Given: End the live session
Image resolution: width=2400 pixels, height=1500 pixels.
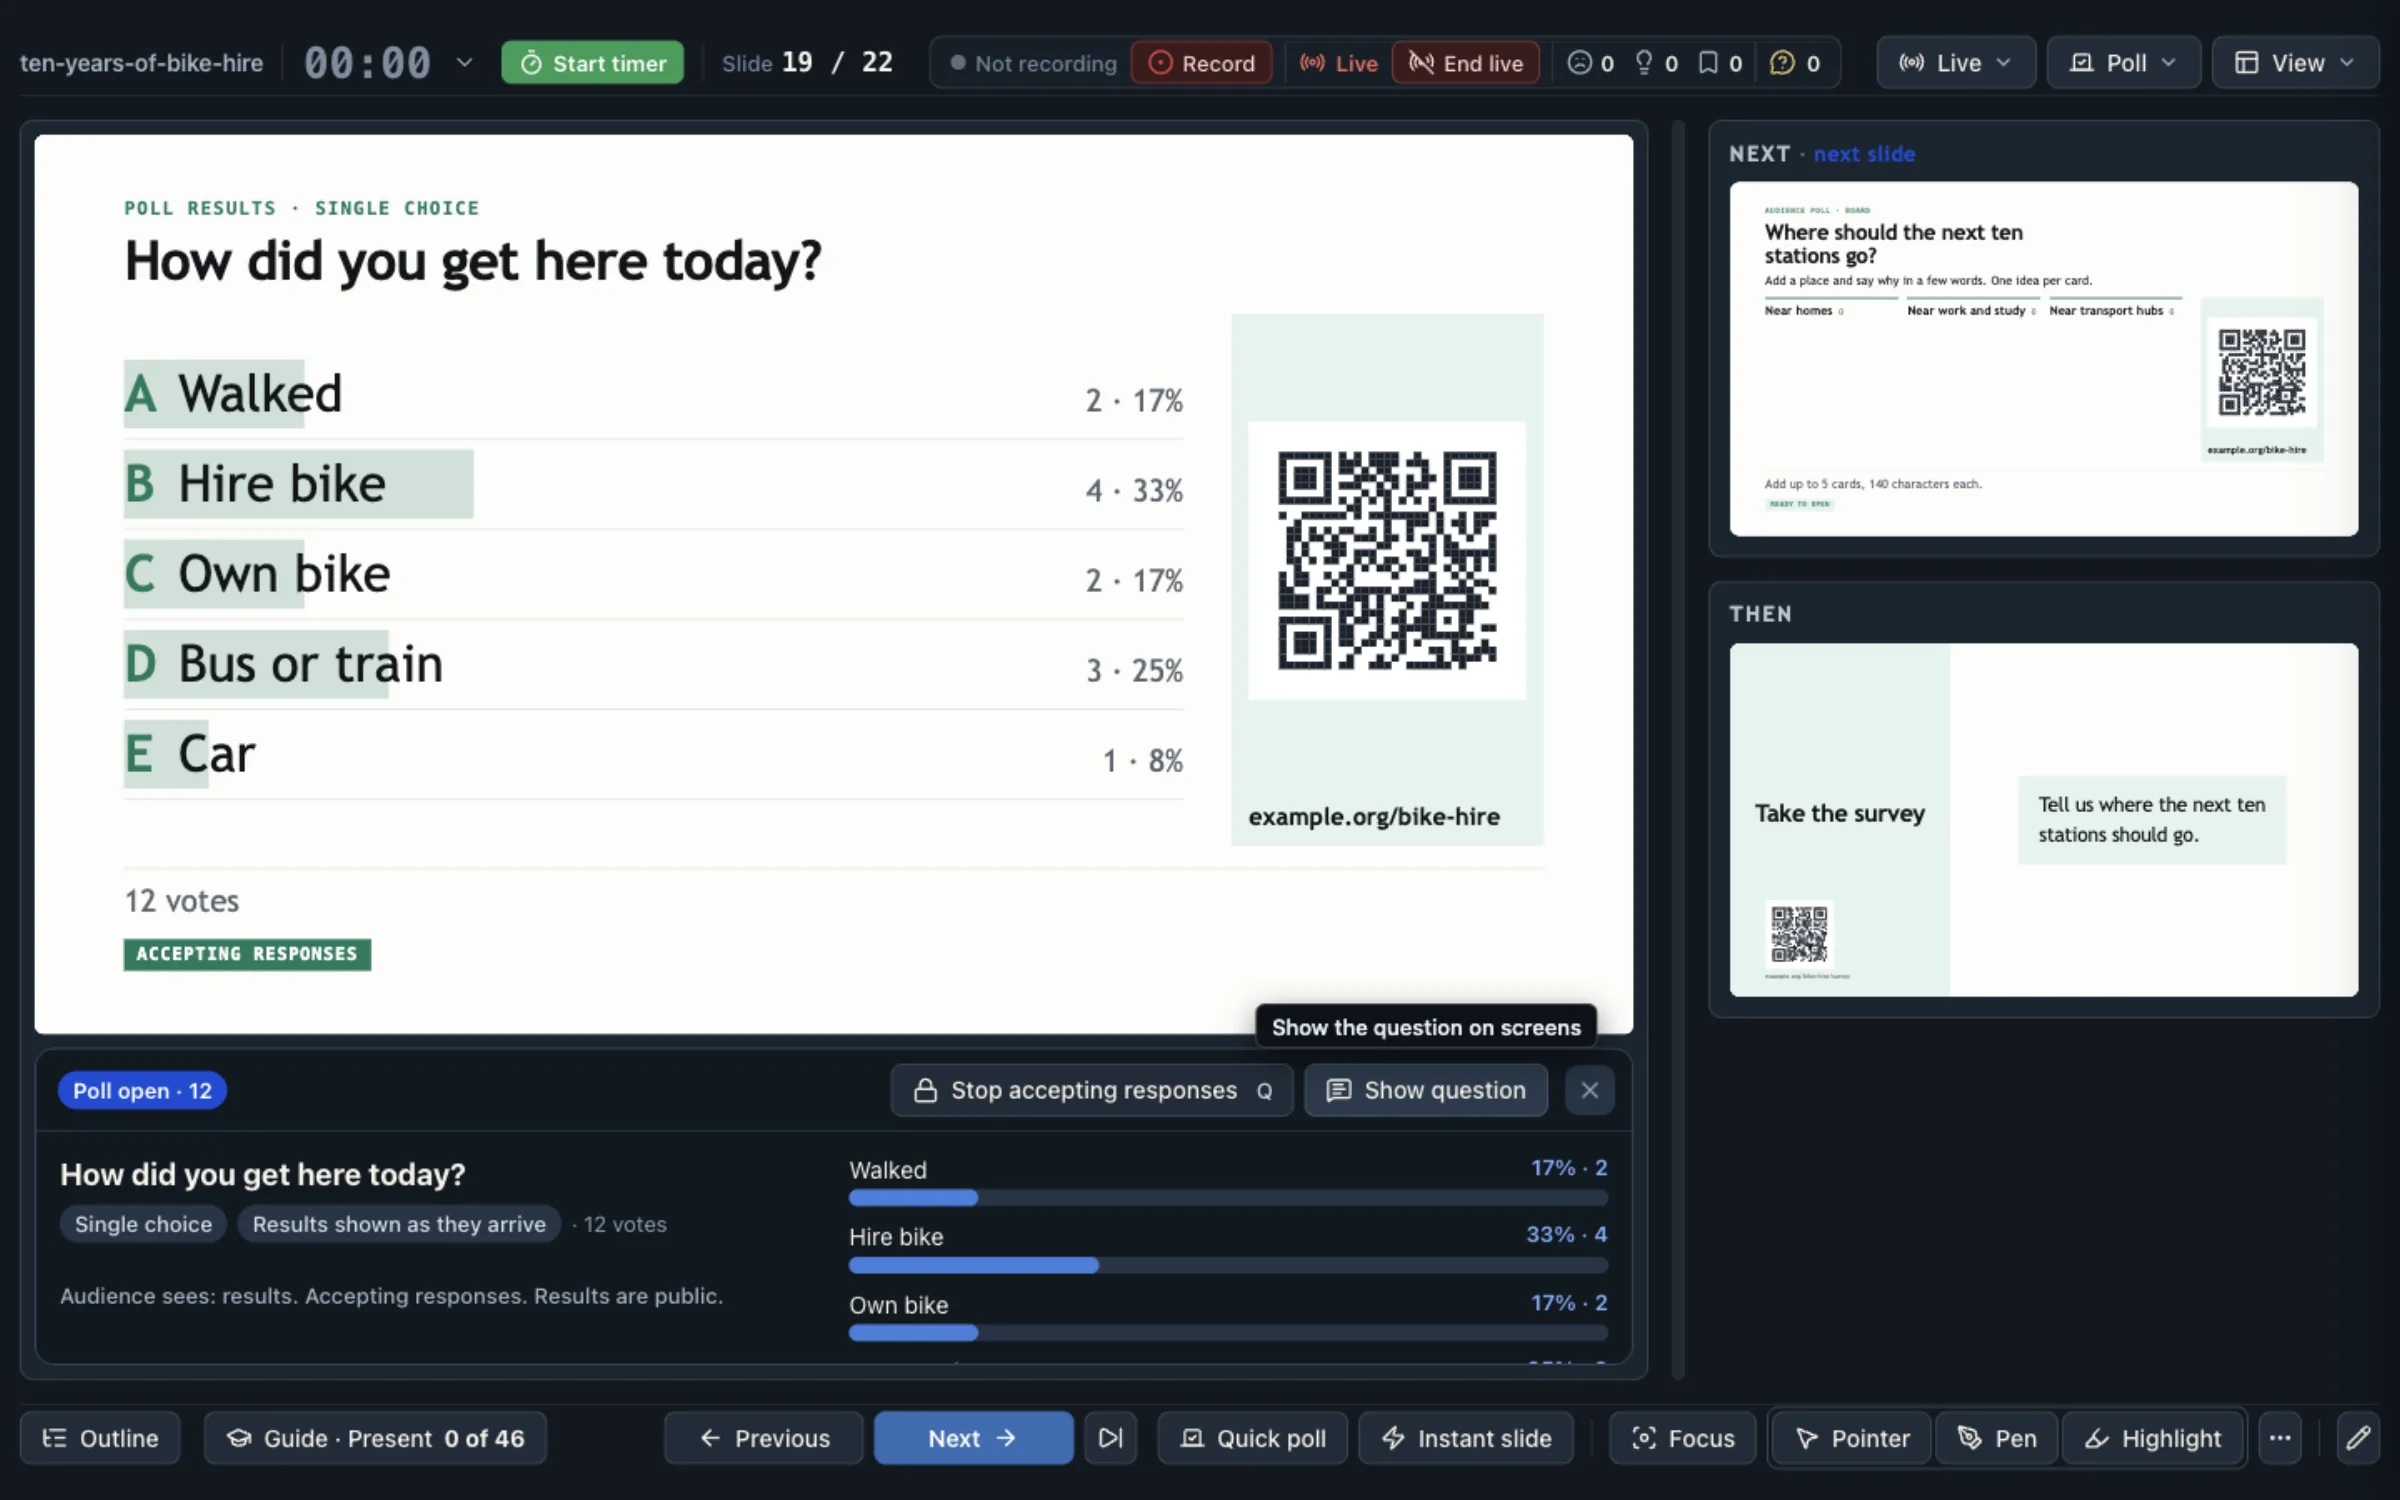Looking at the screenshot, I should (x=1466, y=63).
